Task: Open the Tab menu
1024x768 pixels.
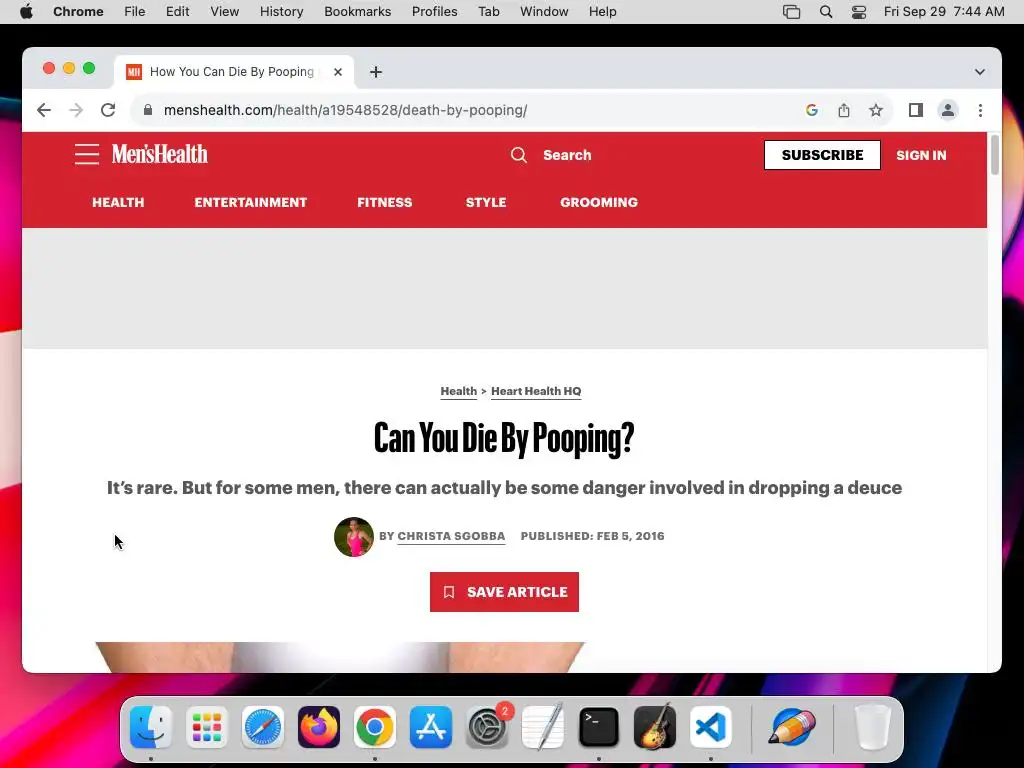Action: click(x=488, y=12)
